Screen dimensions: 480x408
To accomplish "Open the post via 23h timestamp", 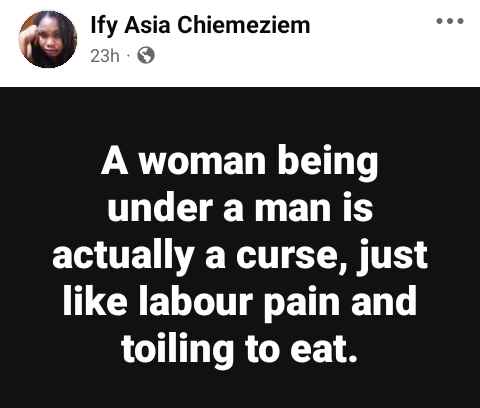I will tap(105, 56).
